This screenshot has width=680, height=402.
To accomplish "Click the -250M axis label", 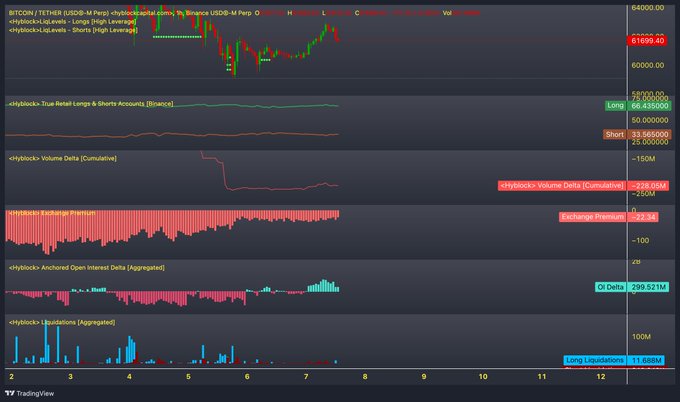I will 643,194.
